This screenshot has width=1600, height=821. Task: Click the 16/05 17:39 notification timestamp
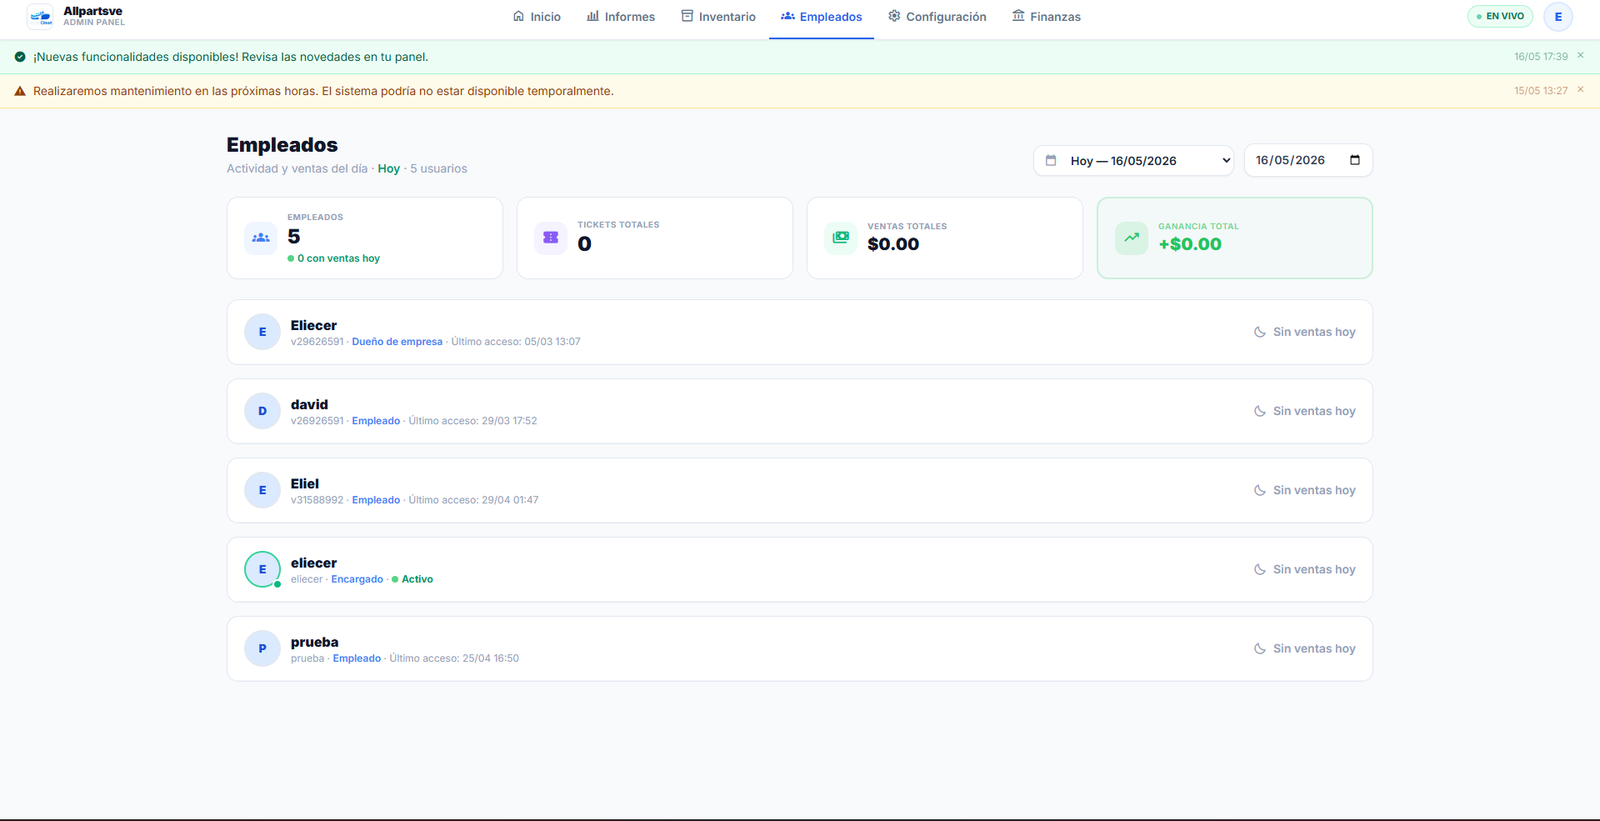[1541, 57]
